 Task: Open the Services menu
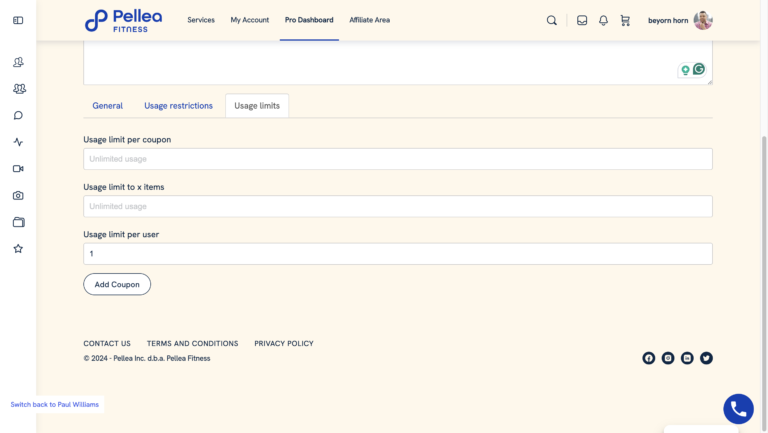(201, 20)
